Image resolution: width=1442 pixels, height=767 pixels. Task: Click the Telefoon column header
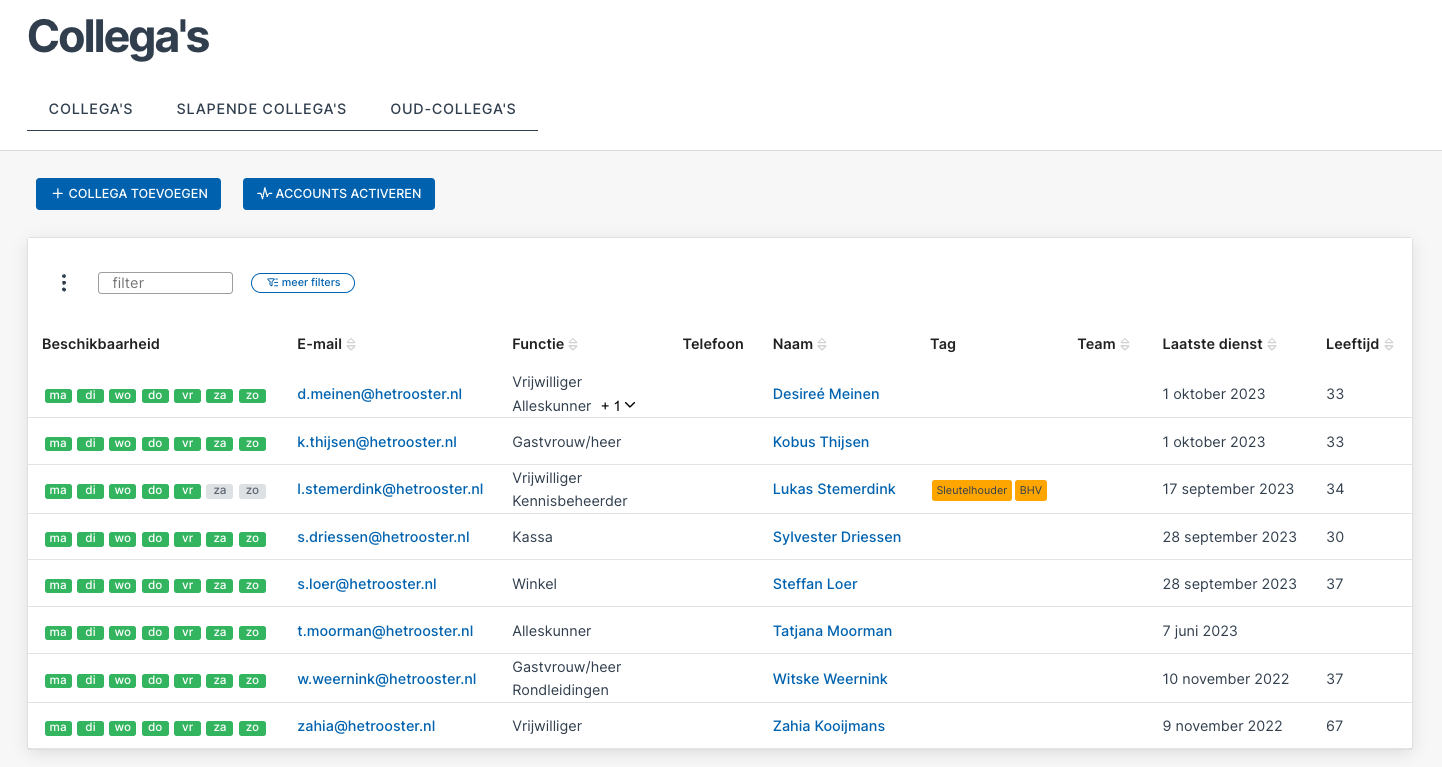pyautogui.click(x=713, y=344)
